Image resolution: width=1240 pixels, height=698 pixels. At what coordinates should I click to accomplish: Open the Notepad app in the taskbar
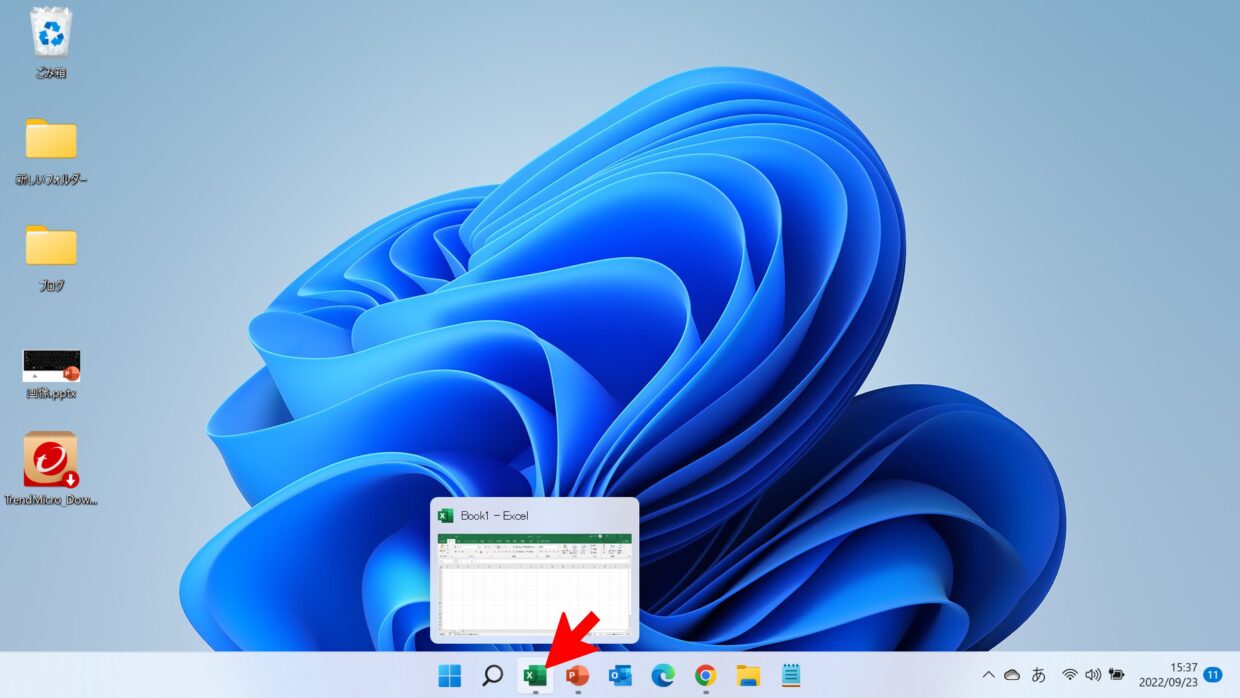(x=791, y=676)
